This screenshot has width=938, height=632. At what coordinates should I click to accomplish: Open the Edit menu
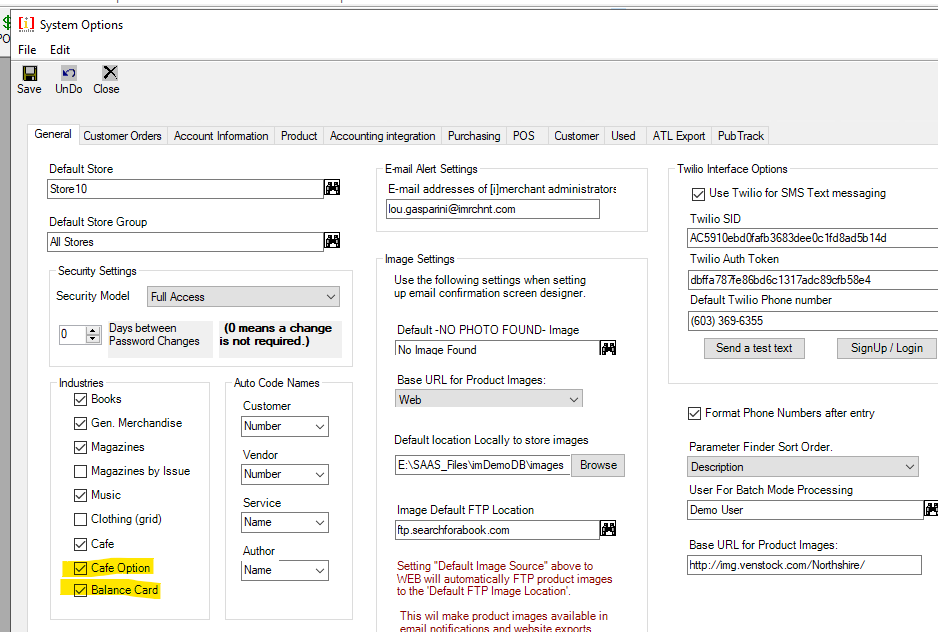pos(60,50)
